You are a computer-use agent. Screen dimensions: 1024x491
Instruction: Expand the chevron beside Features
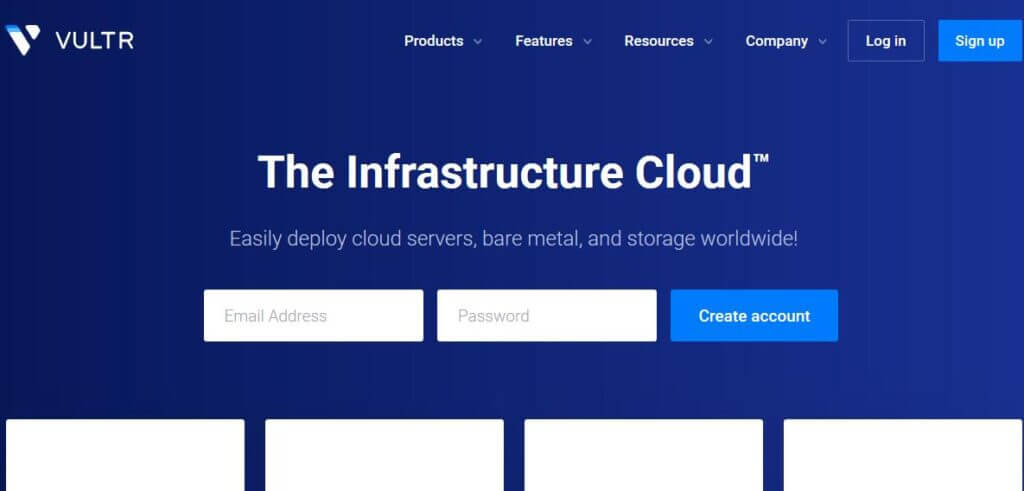point(588,42)
